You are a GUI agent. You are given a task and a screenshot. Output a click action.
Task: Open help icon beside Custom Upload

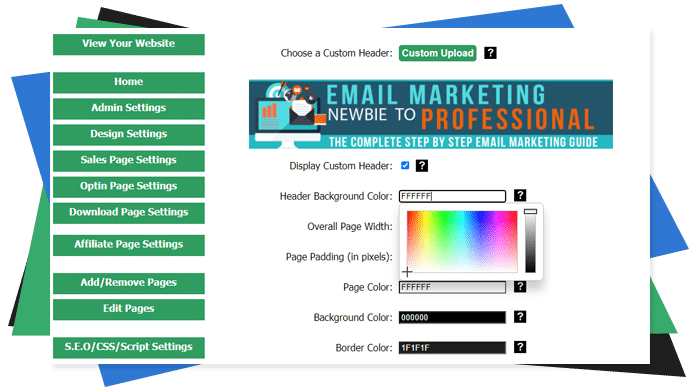(490, 53)
